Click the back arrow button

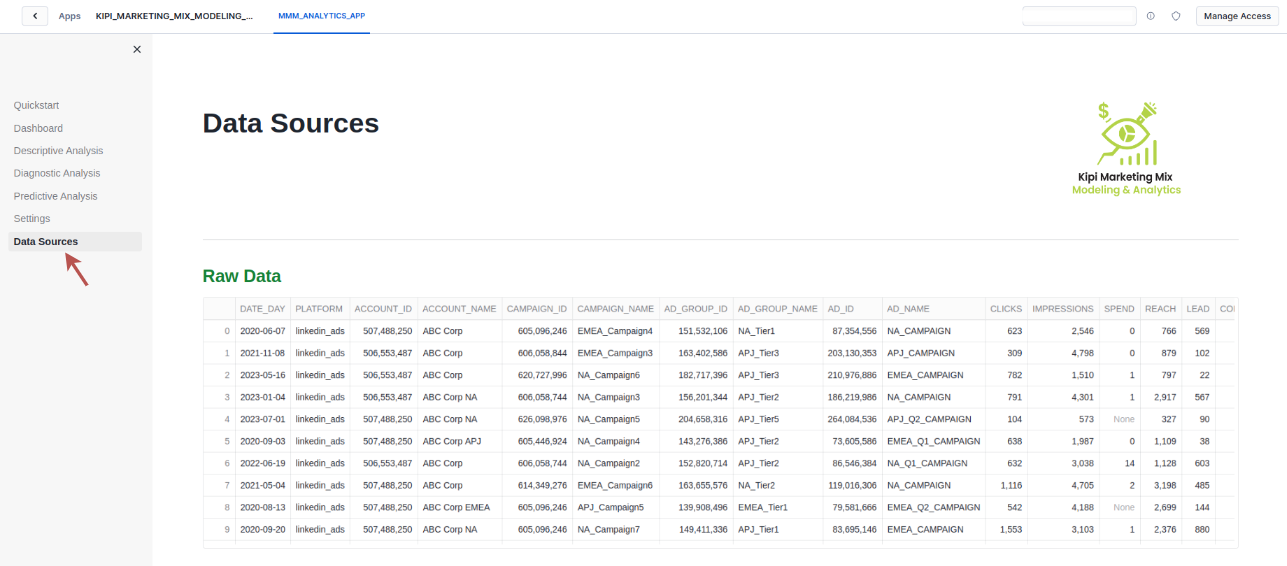35,16
